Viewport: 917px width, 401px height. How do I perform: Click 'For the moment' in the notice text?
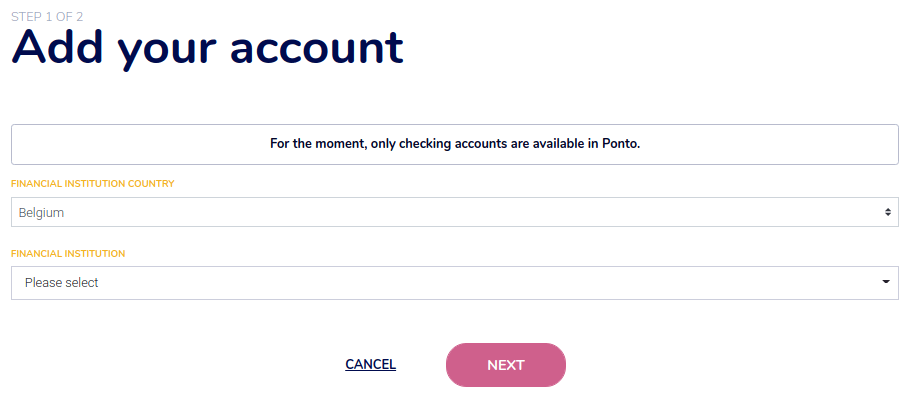[x=316, y=144]
